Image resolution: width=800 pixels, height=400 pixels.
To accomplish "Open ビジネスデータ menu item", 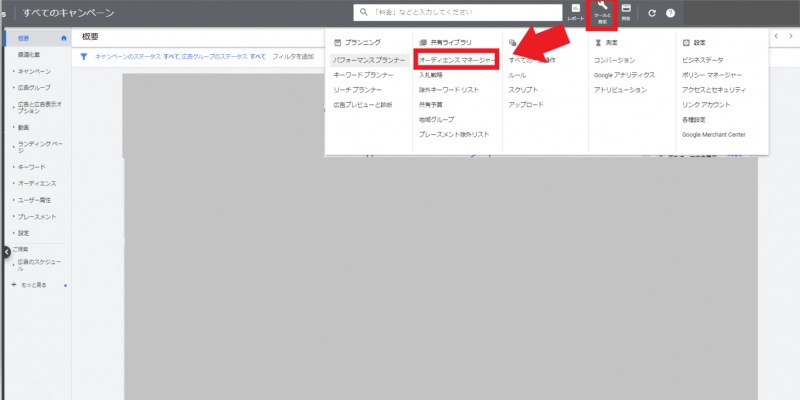I will click(703, 60).
